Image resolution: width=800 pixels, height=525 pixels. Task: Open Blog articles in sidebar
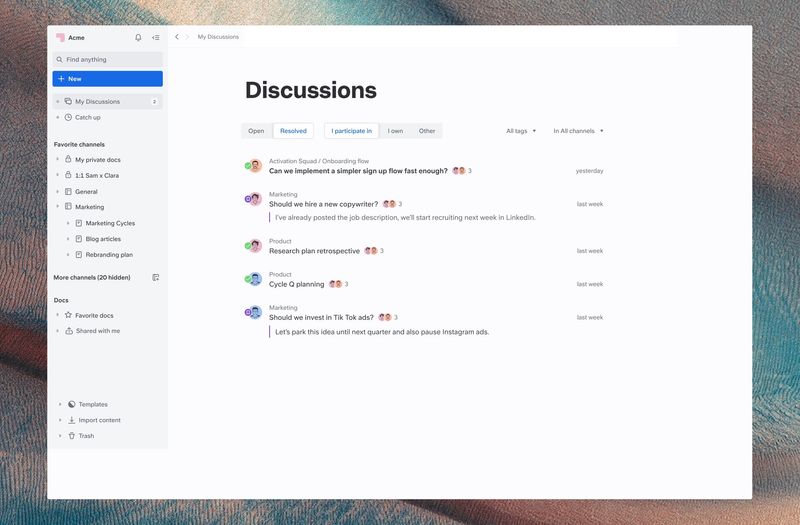click(x=103, y=239)
